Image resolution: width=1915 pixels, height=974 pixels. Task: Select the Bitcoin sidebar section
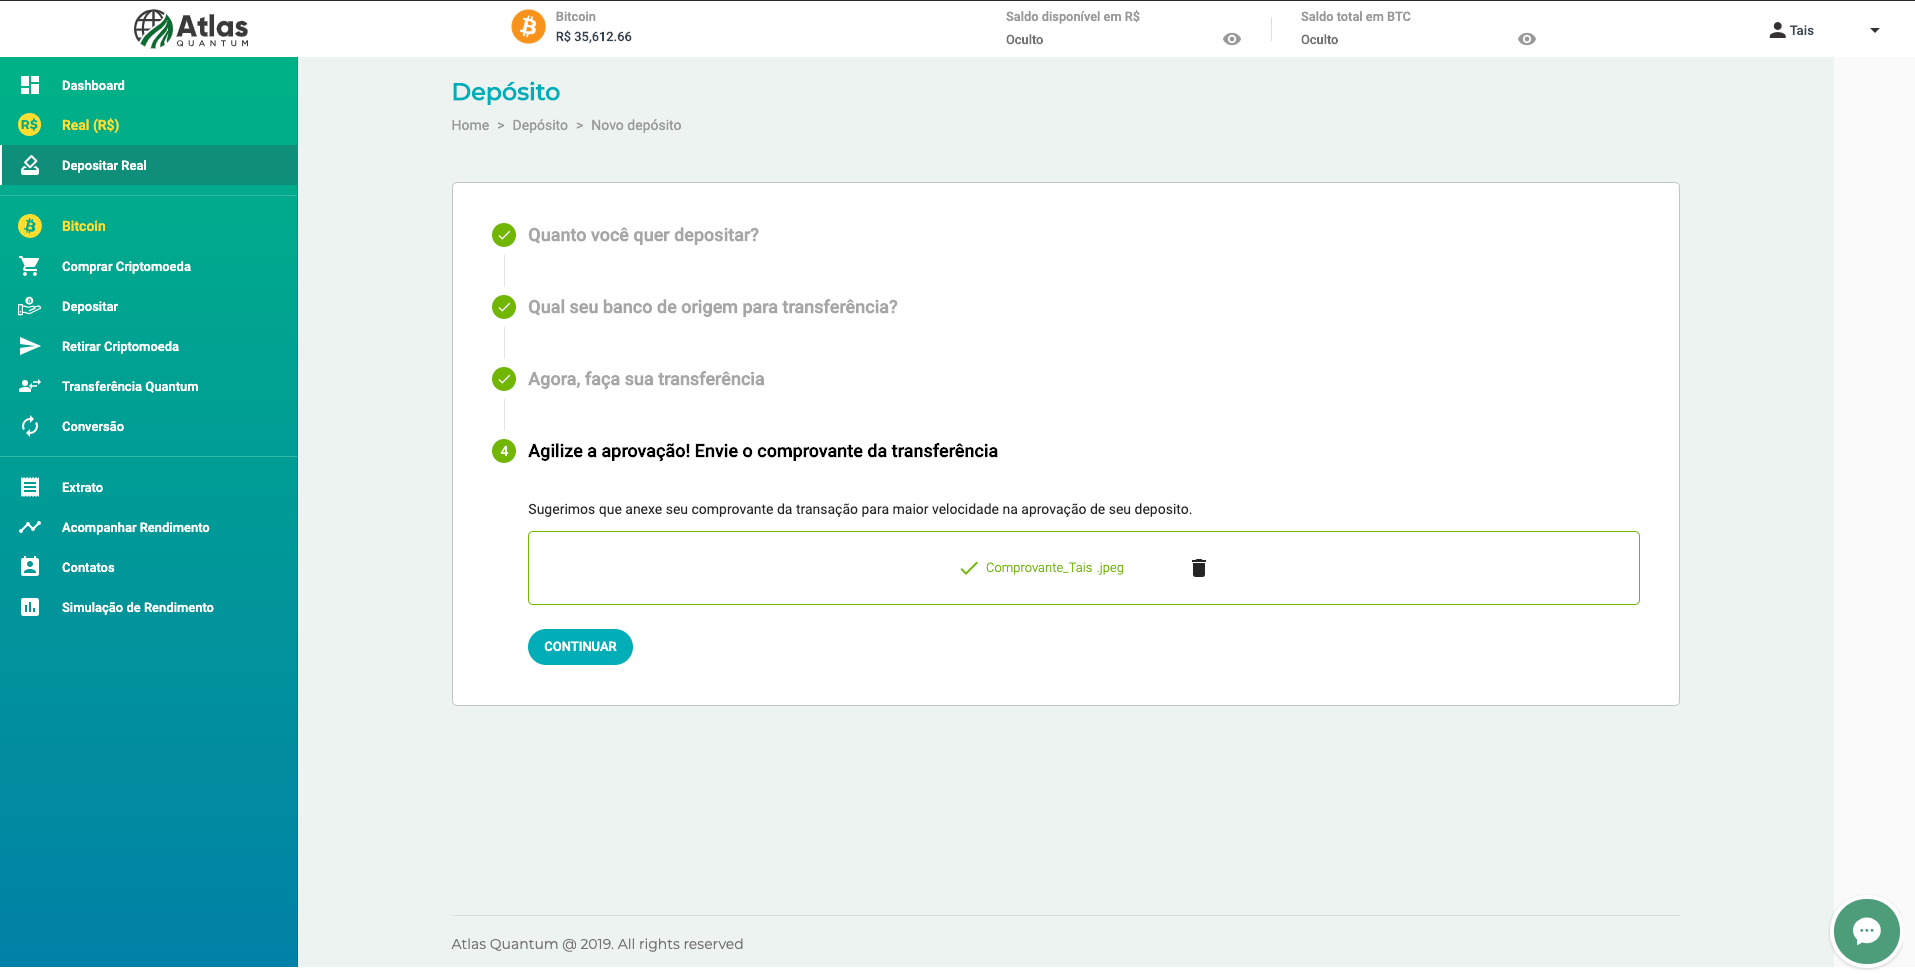click(x=83, y=226)
